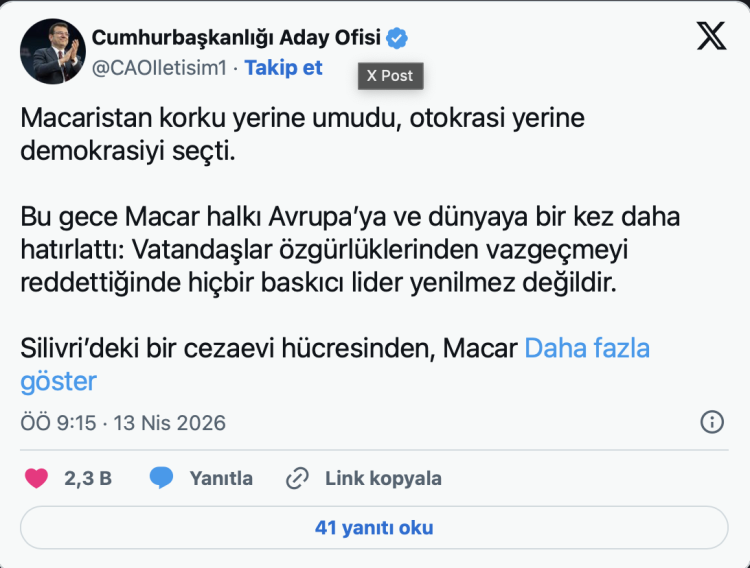This screenshot has width=750, height=568.
Task: Like the post with the heart icon
Action: click(x=36, y=478)
